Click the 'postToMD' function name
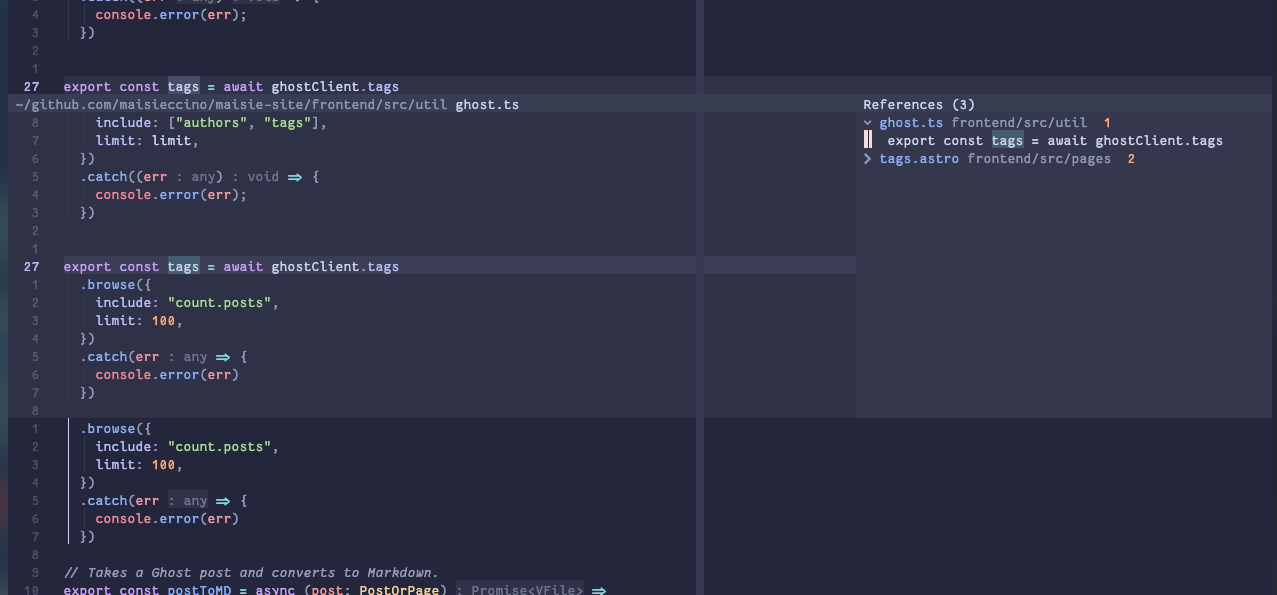Image resolution: width=1277 pixels, height=595 pixels. pyautogui.click(x=199, y=590)
